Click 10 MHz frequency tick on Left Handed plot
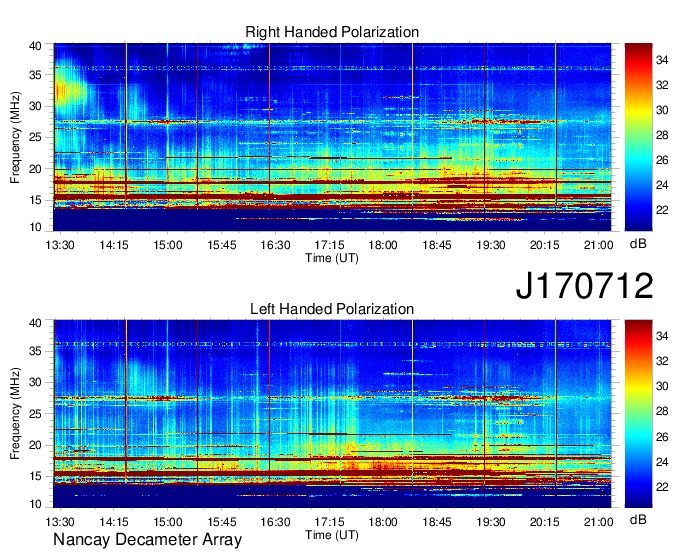This screenshot has width=680, height=552. [x=35, y=504]
